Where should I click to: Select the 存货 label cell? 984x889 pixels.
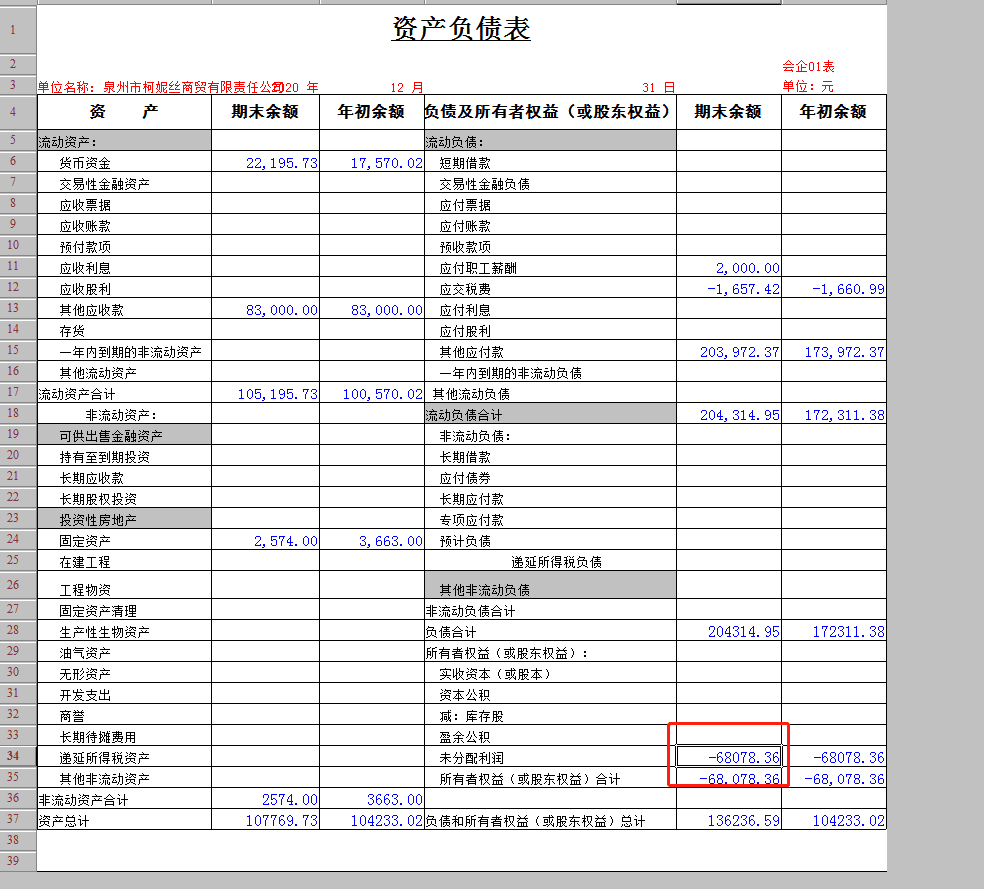(124, 330)
